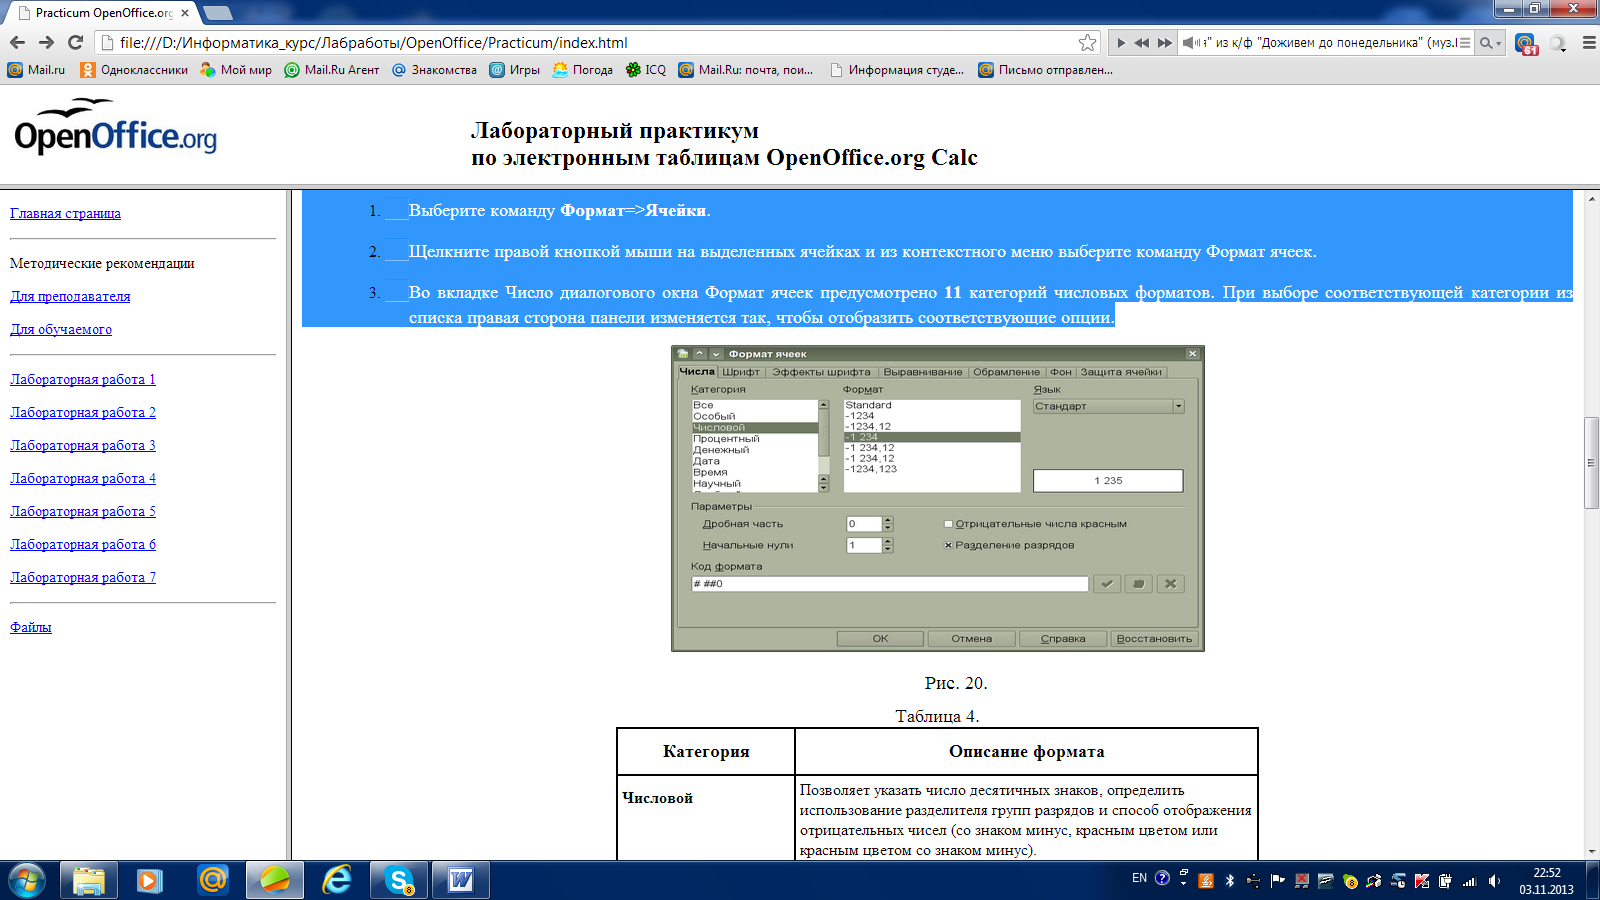Open Mail.Ru Agent taskbar icon
The width and height of the screenshot is (1600, 900).
[x=212, y=880]
